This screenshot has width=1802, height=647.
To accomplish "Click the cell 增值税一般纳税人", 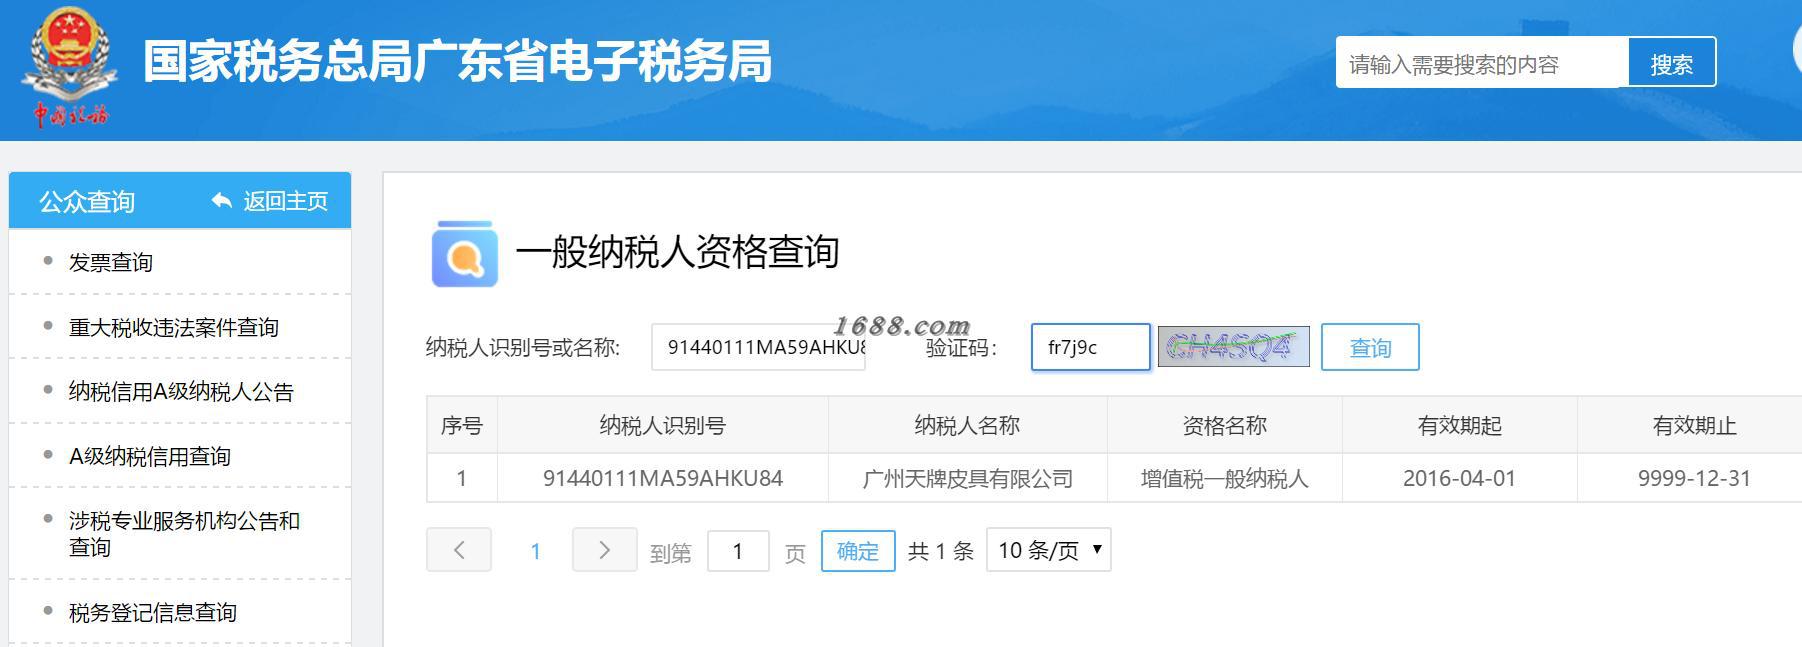I will click(1224, 478).
